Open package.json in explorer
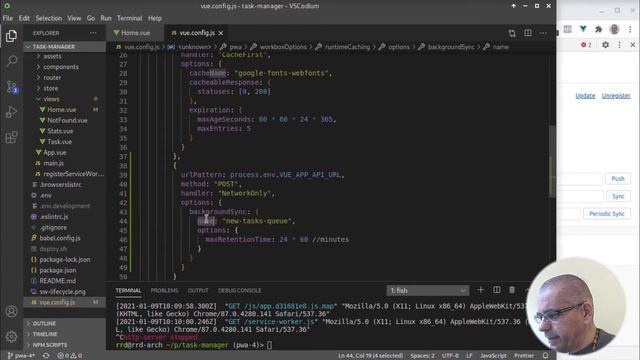This screenshot has width=640, height=360. (x=58, y=270)
